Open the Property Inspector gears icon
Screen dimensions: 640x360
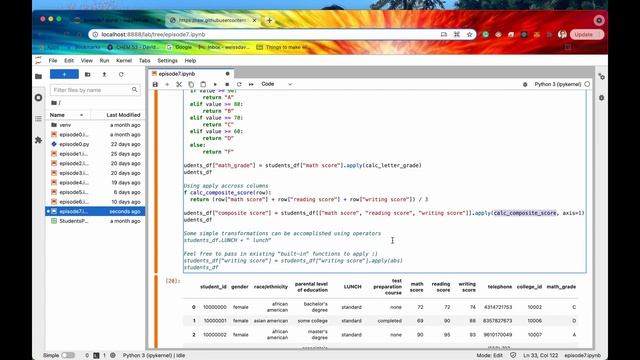pos(601,76)
